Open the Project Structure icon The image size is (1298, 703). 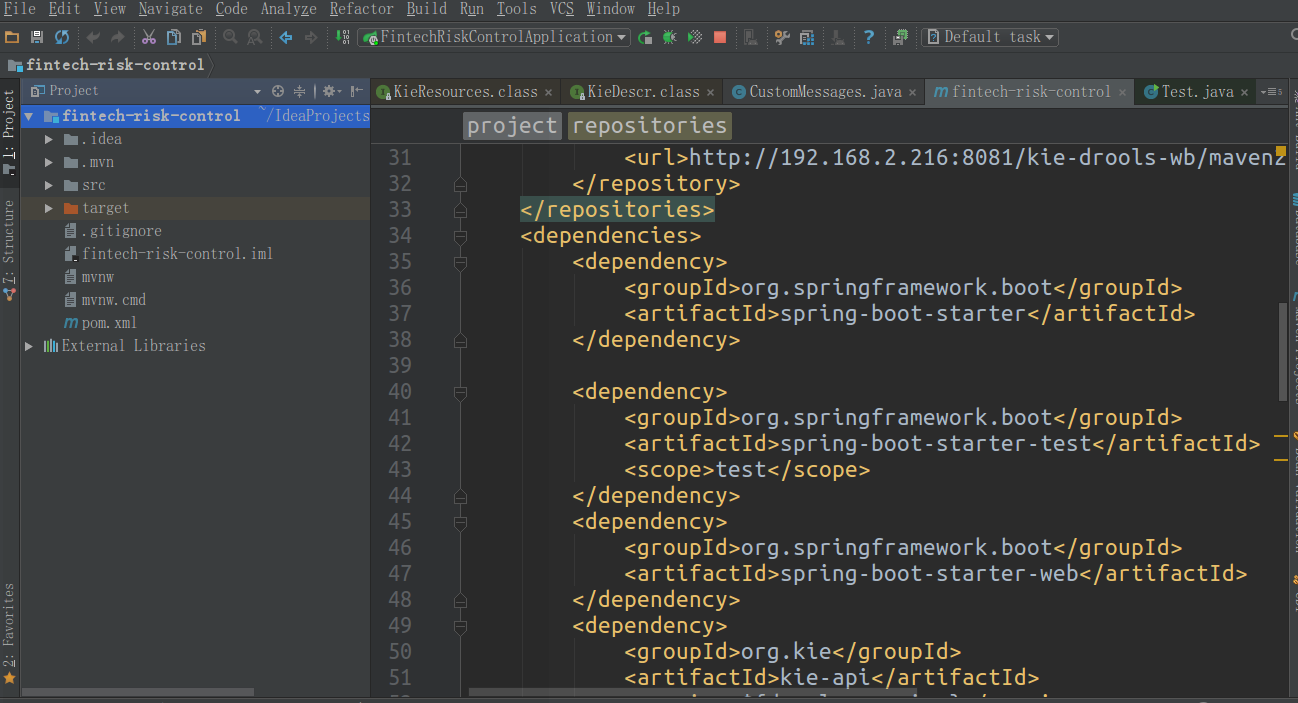tap(807, 37)
